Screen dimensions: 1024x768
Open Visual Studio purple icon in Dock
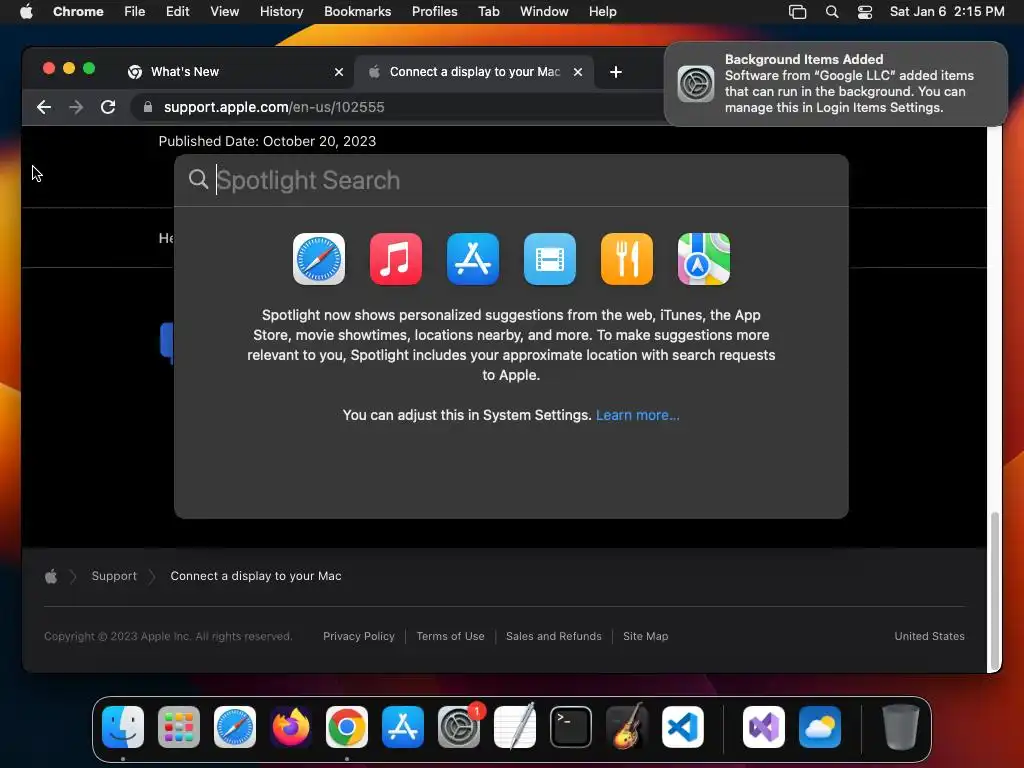pos(763,727)
